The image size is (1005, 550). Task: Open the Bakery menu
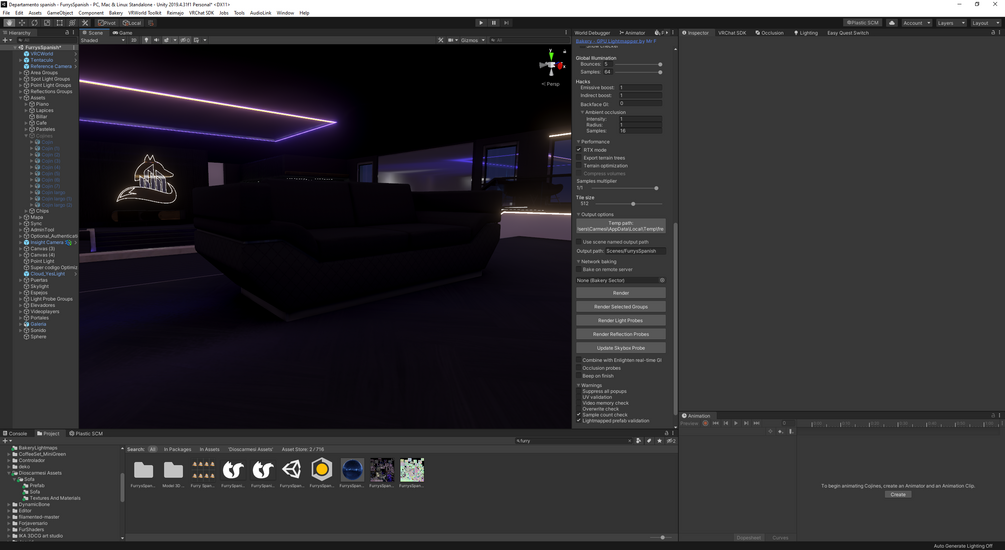pyautogui.click(x=115, y=13)
